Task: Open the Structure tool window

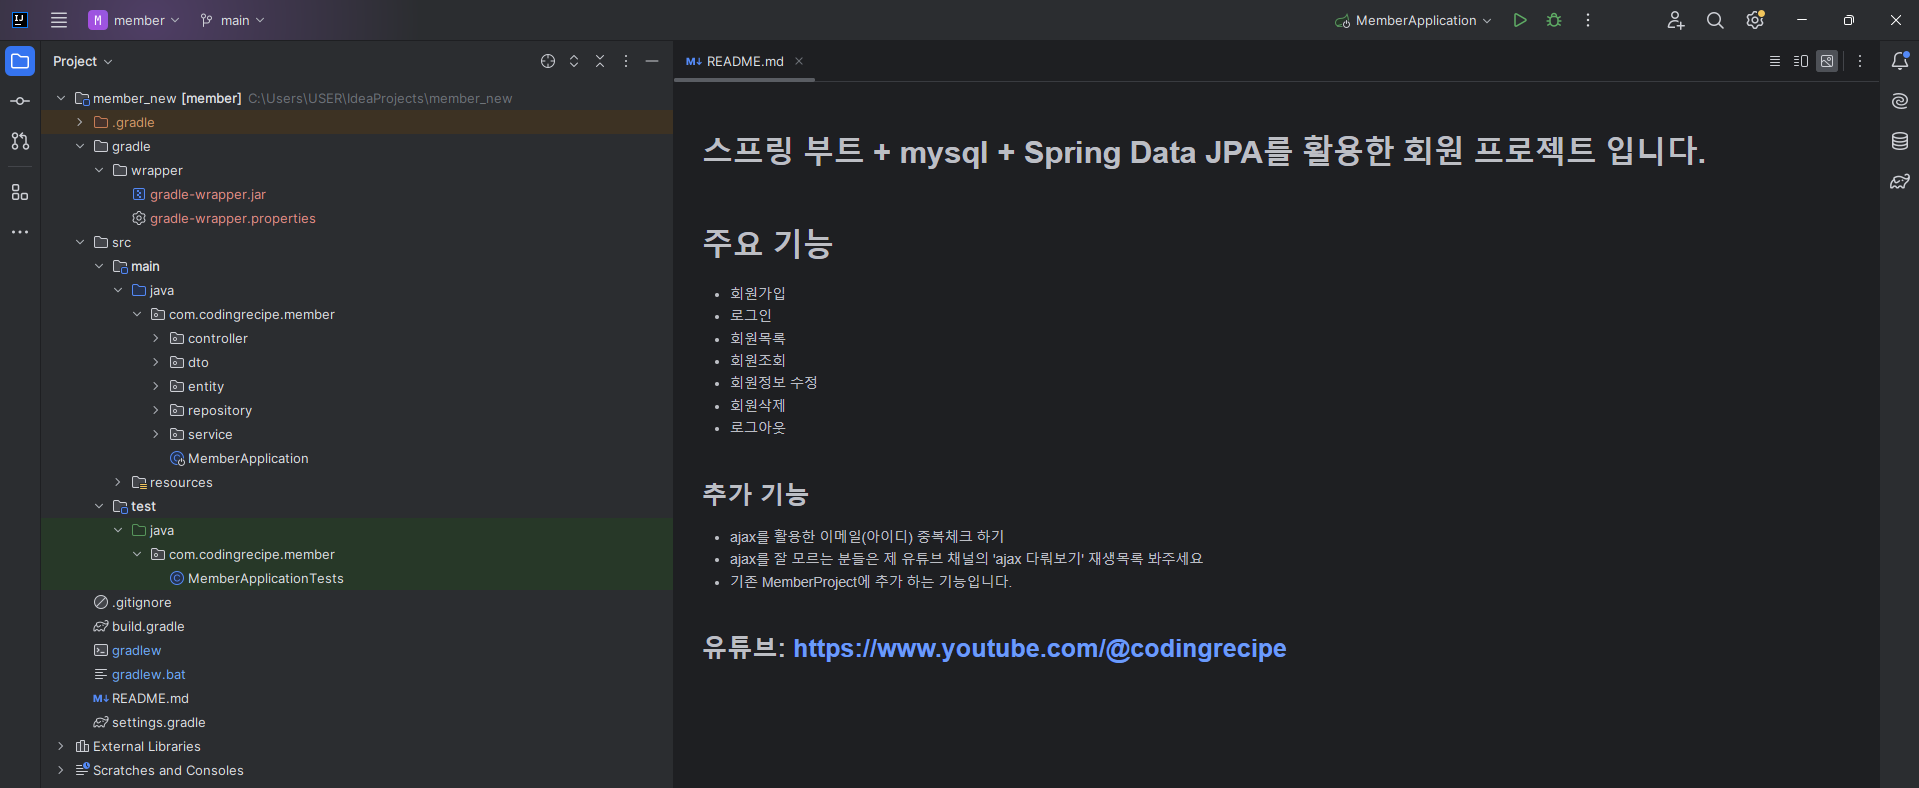Action: [20, 192]
